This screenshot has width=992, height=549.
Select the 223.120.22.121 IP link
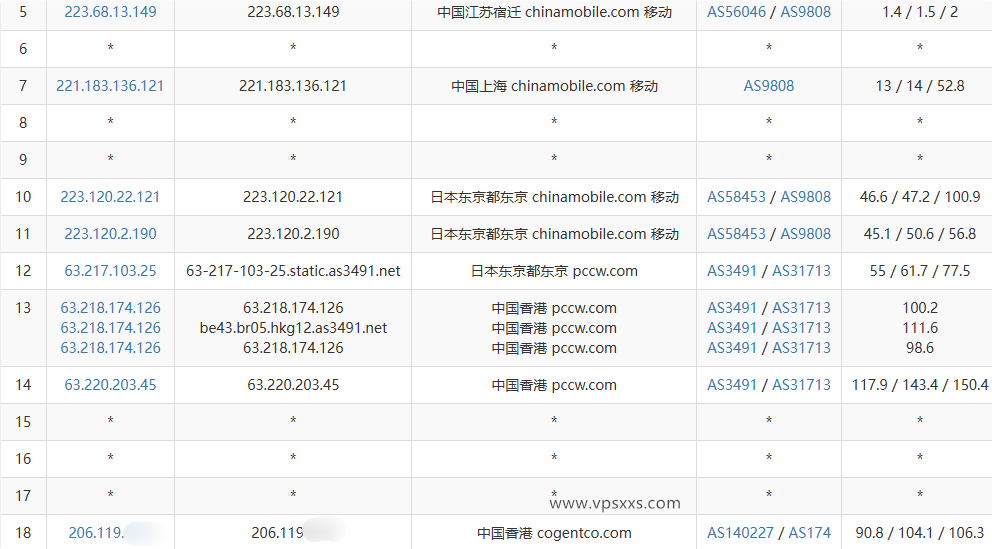(x=110, y=197)
